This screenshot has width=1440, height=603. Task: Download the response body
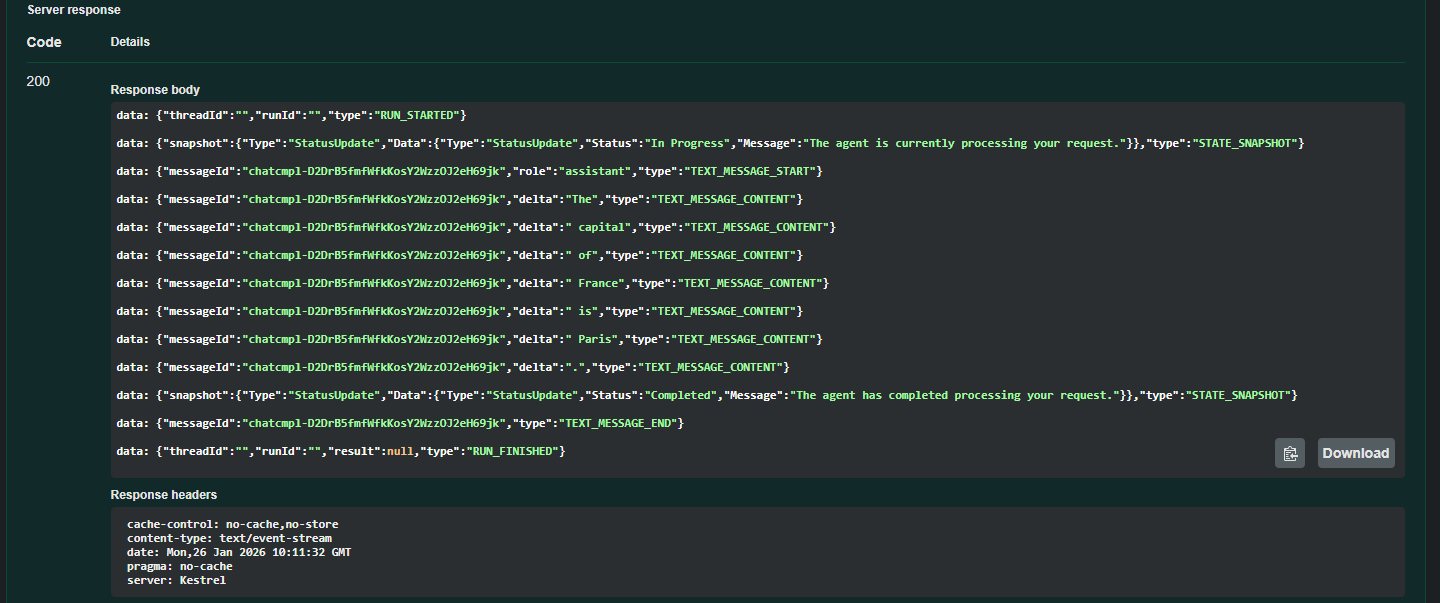click(1355, 453)
